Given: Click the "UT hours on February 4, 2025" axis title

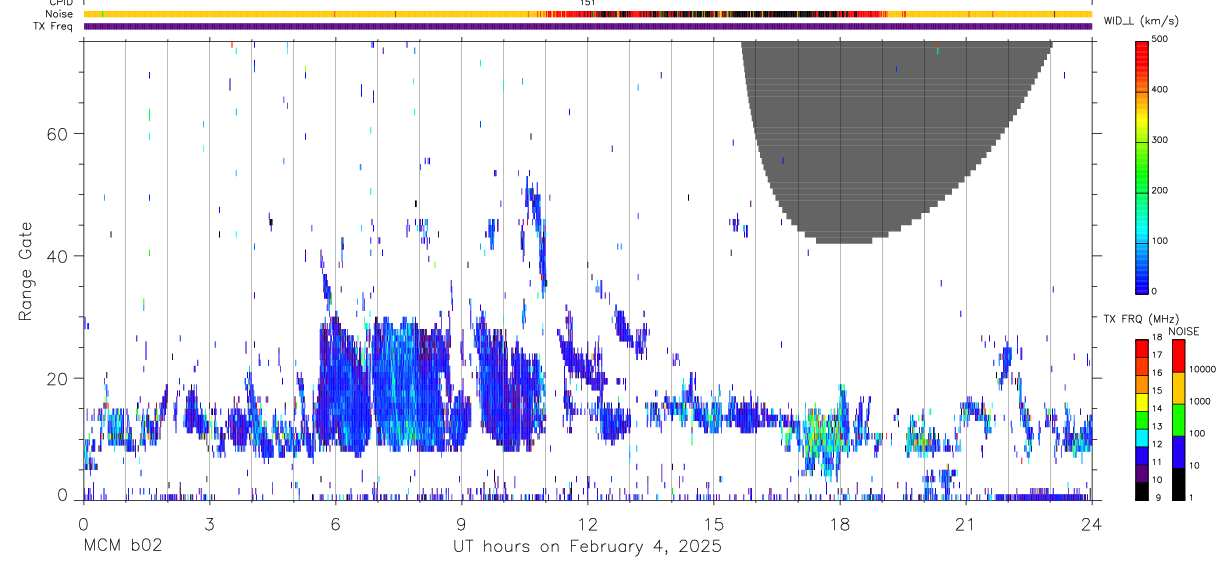Looking at the screenshot, I should point(587,547).
